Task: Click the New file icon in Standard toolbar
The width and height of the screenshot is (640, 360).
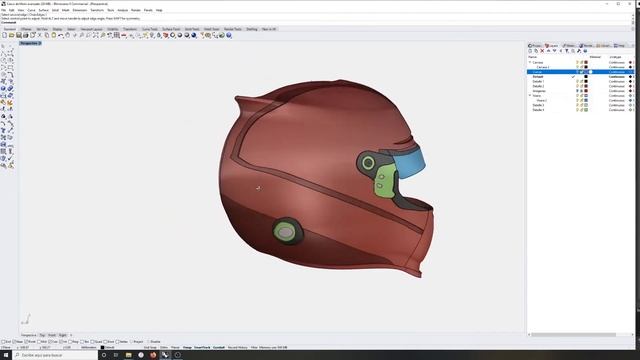Action: coord(4,36)
